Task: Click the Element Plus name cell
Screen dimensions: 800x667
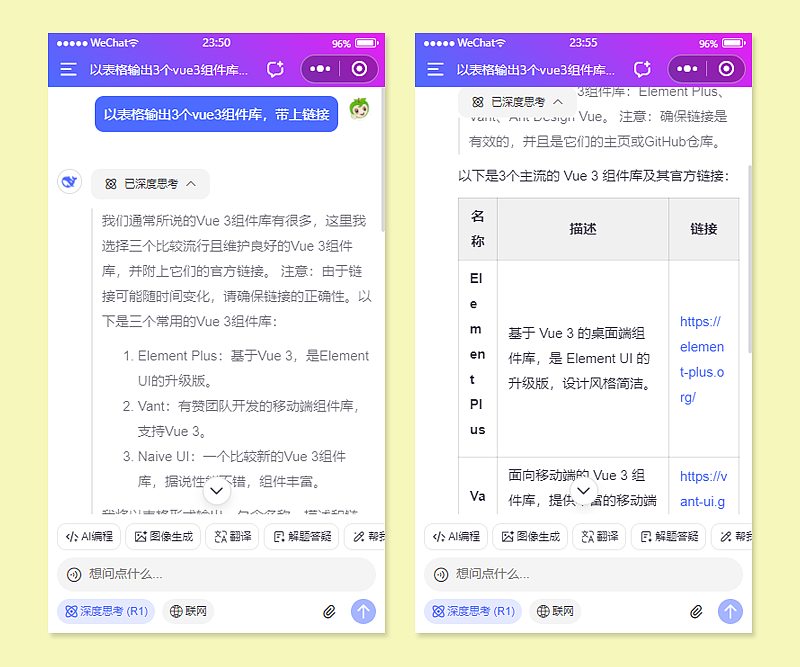Action: click(478, 359)
